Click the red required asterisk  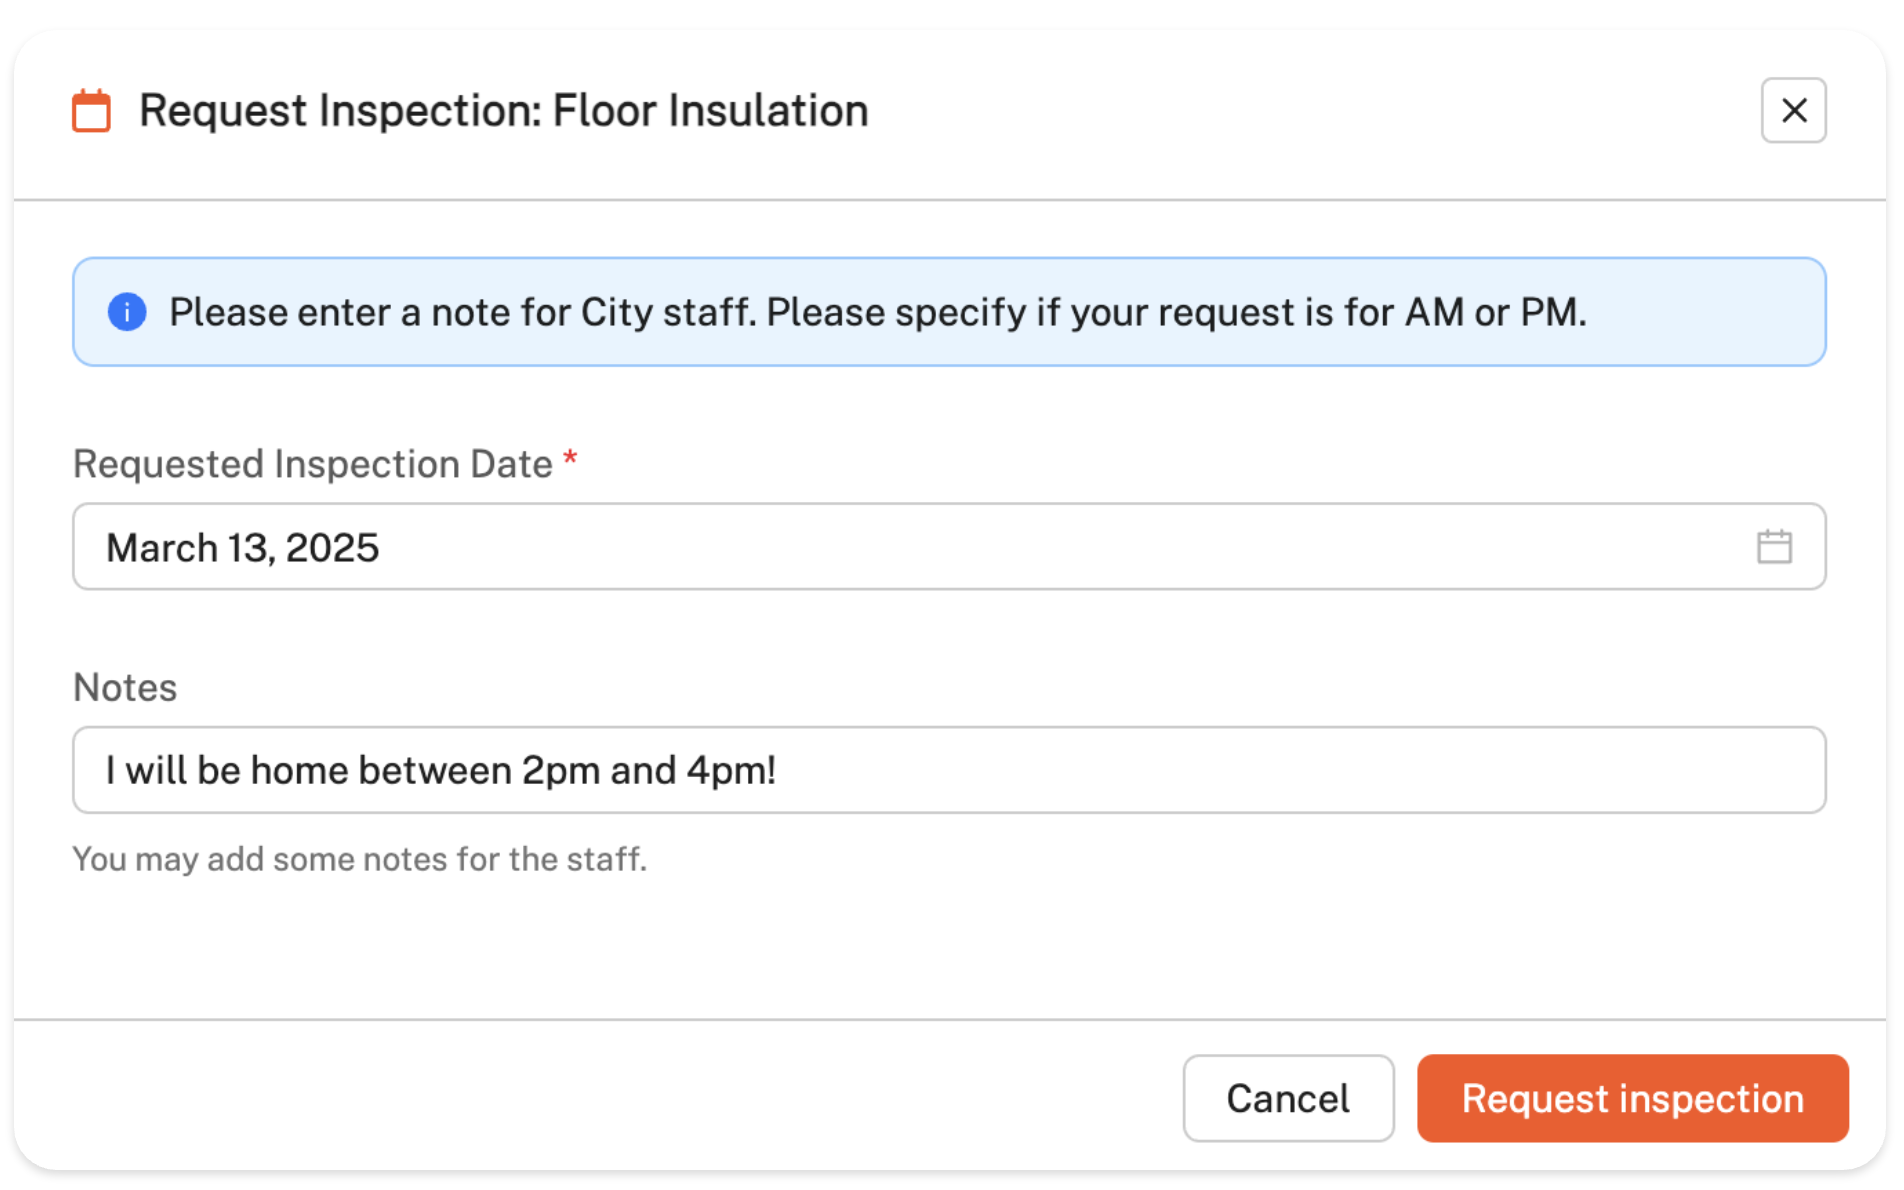pyautogui.click(x=570, y=460)
